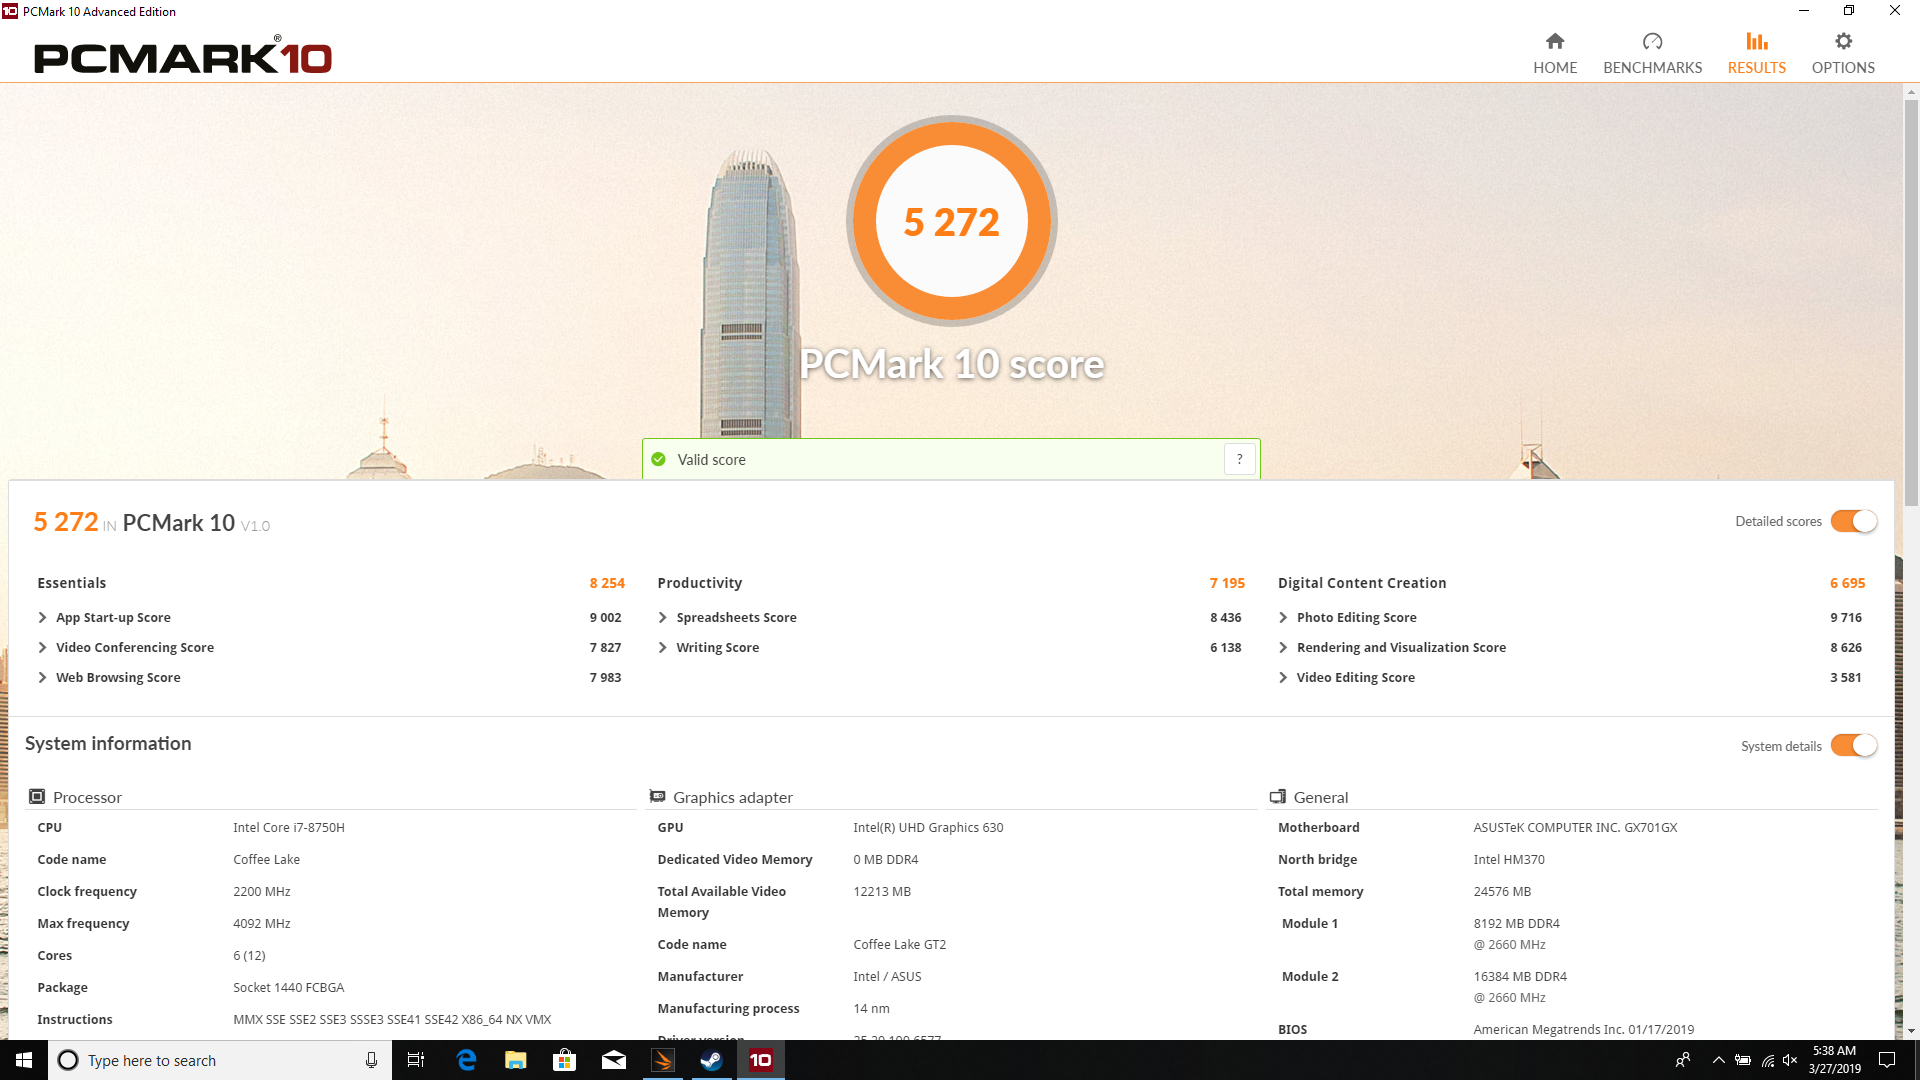This screenshot has width=1920, height=1080.
Task: Open Options via the gear icon
Action: (1843, 41)
